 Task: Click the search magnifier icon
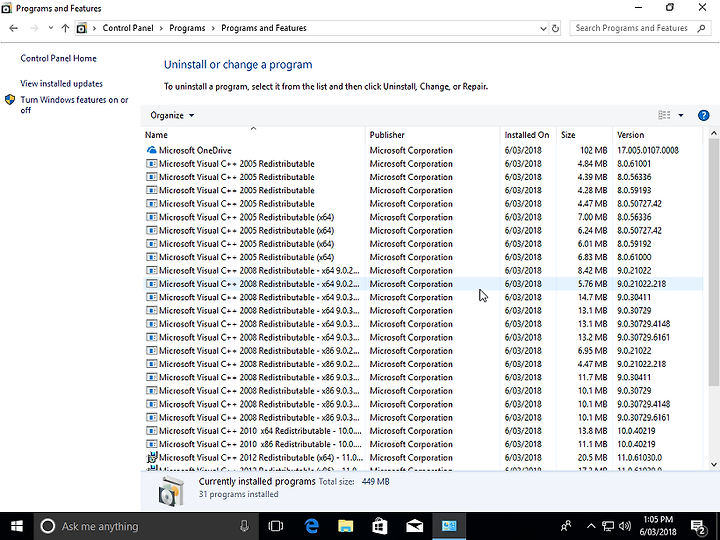tap(701, 28)
